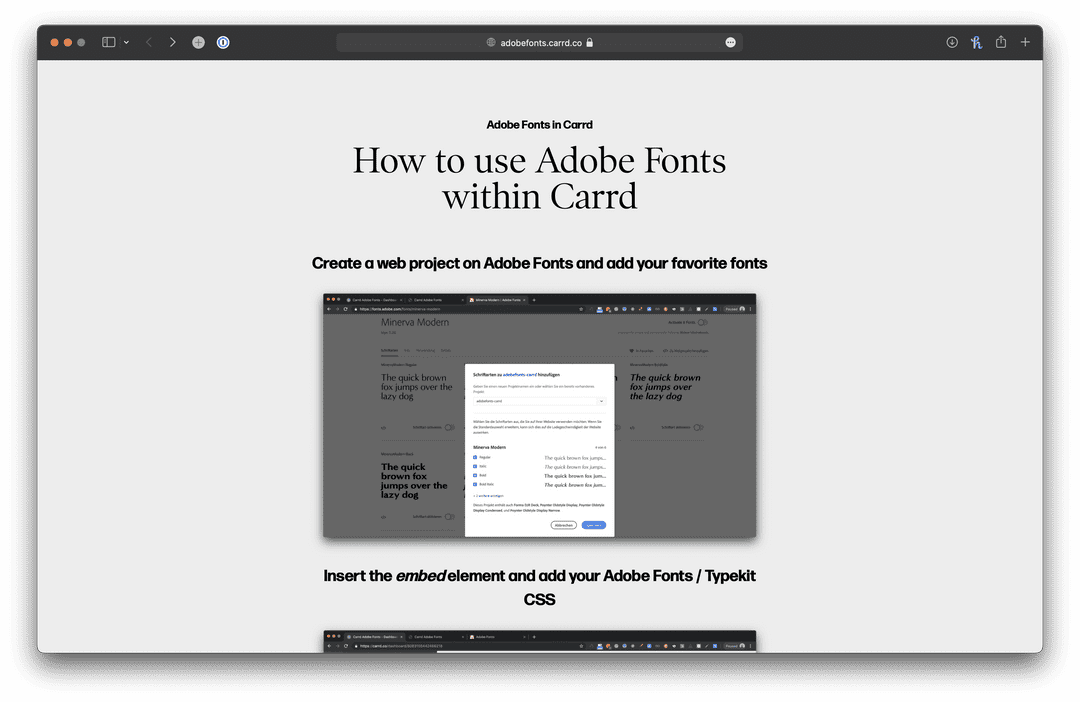Click the blue cursive extension icon

coord(975,42)
